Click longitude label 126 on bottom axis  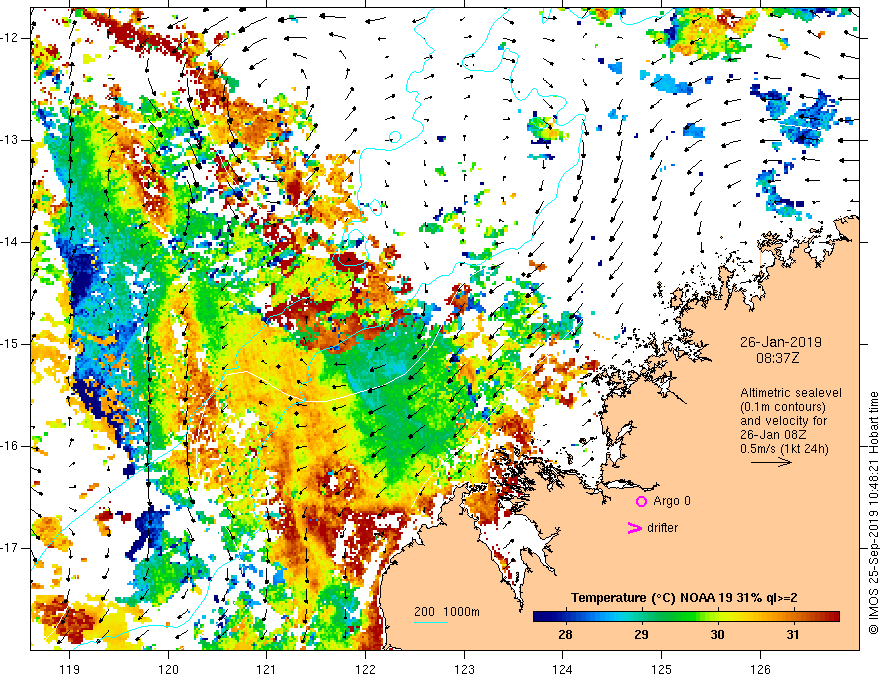[760, 669]
